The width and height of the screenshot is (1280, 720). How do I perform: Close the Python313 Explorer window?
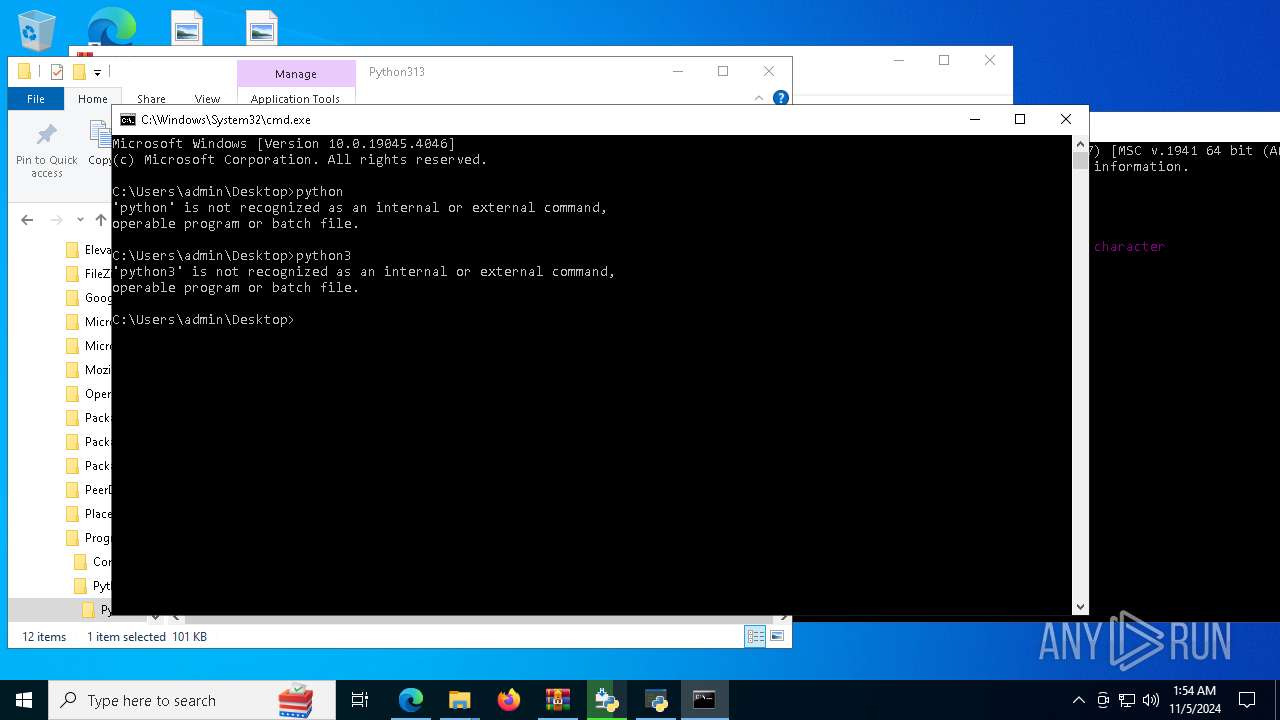tap(769, 71)
